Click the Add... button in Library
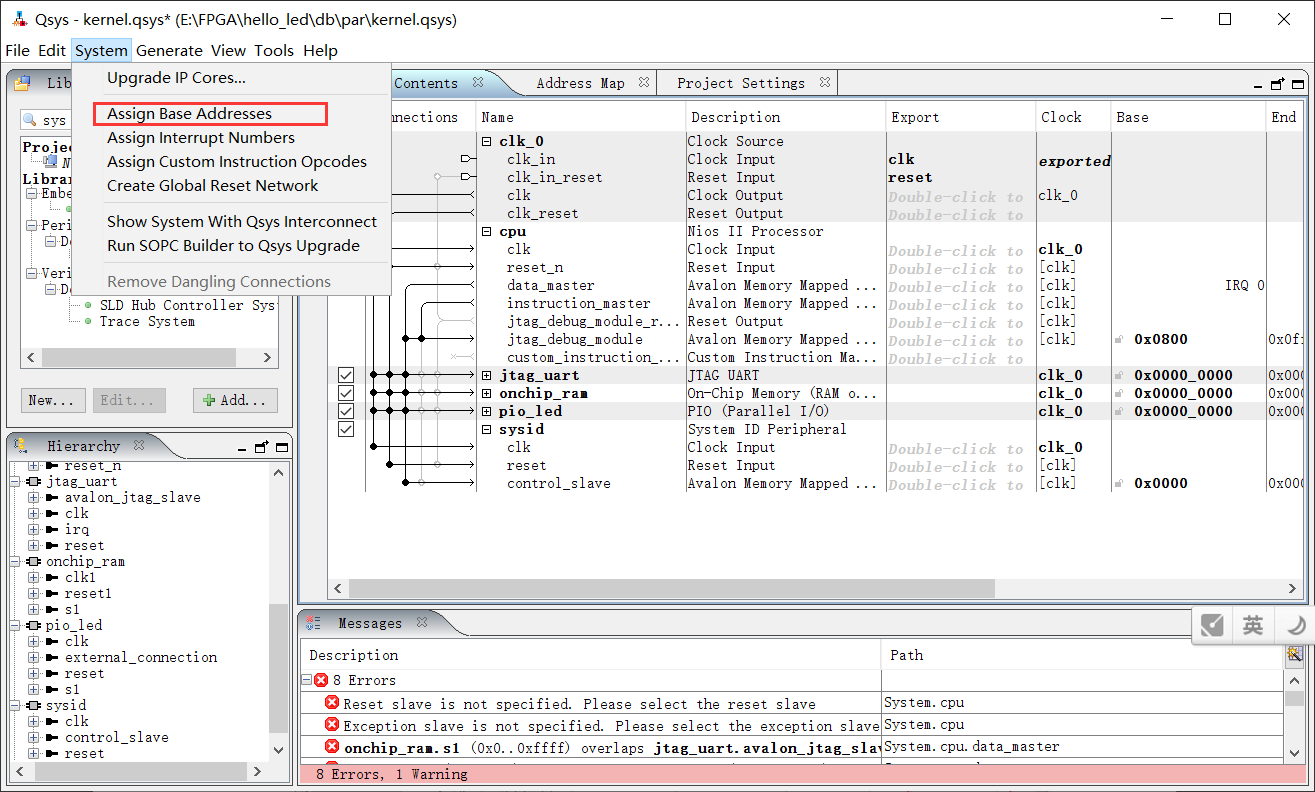 click(x=235, y=400)
